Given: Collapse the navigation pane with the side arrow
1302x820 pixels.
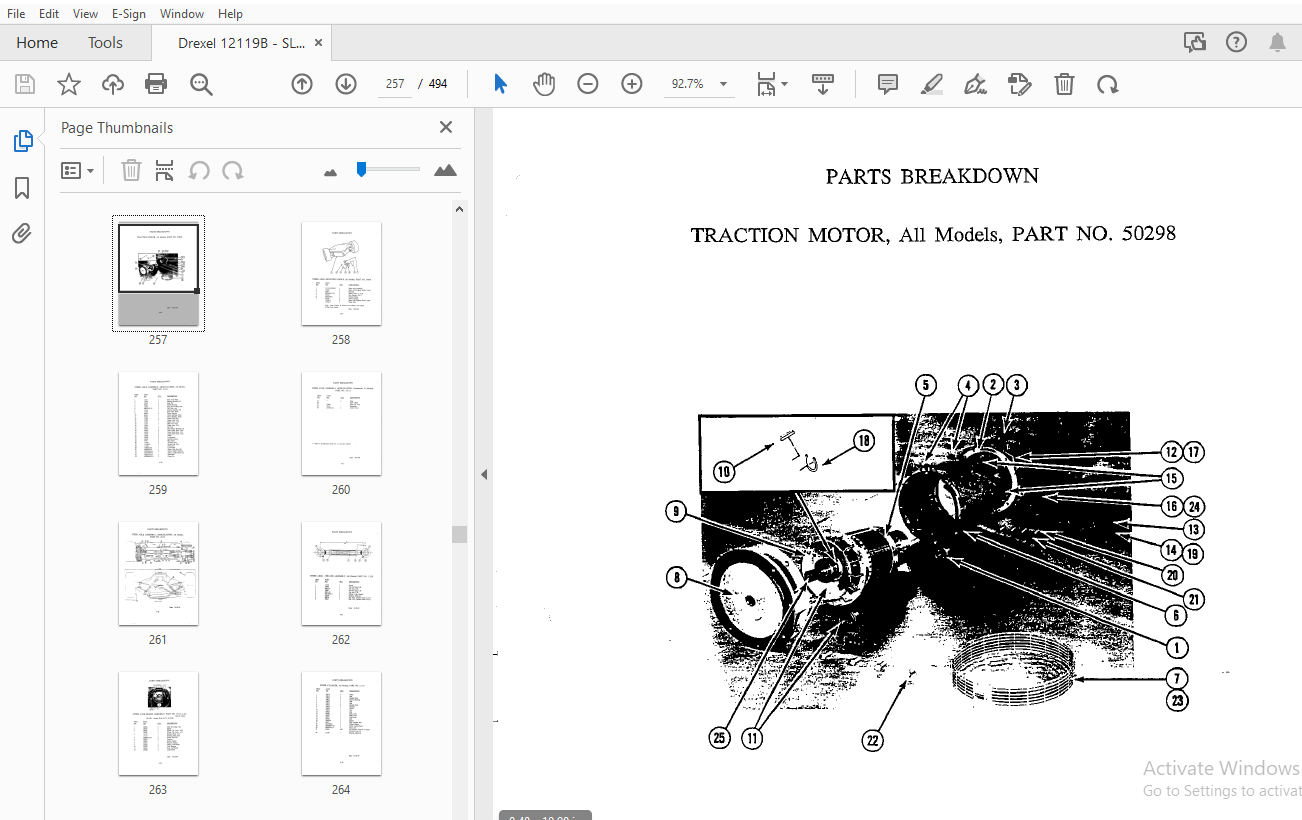Looking at the screenshot, I should 484,474.
